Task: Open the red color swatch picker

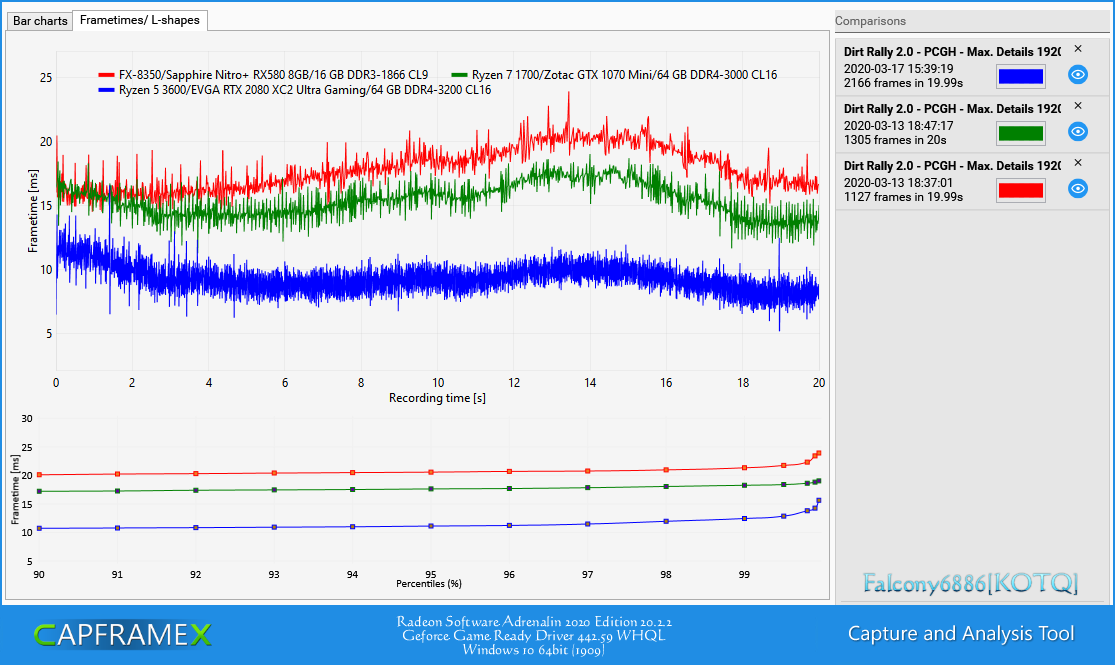Action: pos(1020,190)
